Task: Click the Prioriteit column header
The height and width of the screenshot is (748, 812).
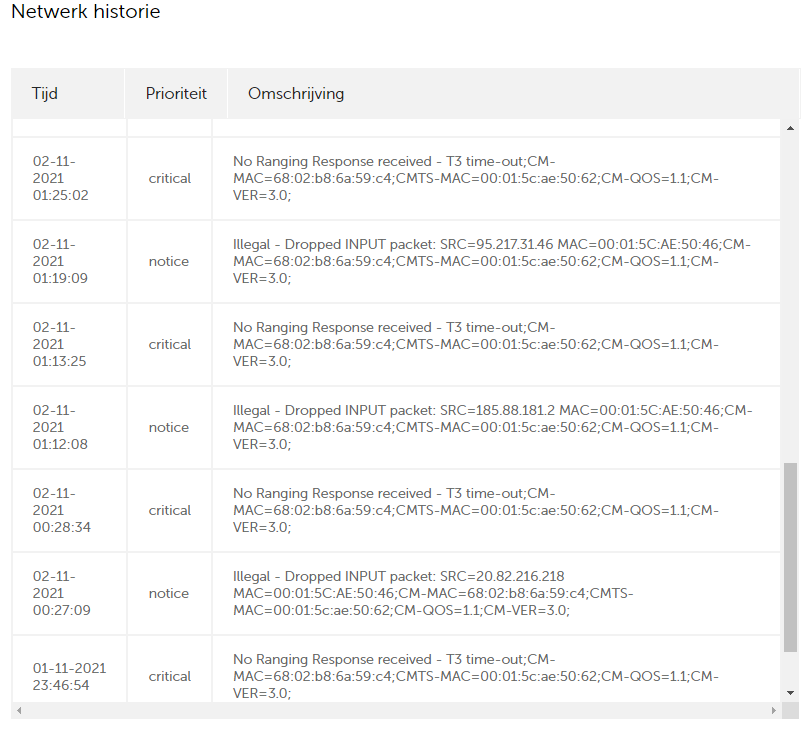Action: tap(176, 94)
